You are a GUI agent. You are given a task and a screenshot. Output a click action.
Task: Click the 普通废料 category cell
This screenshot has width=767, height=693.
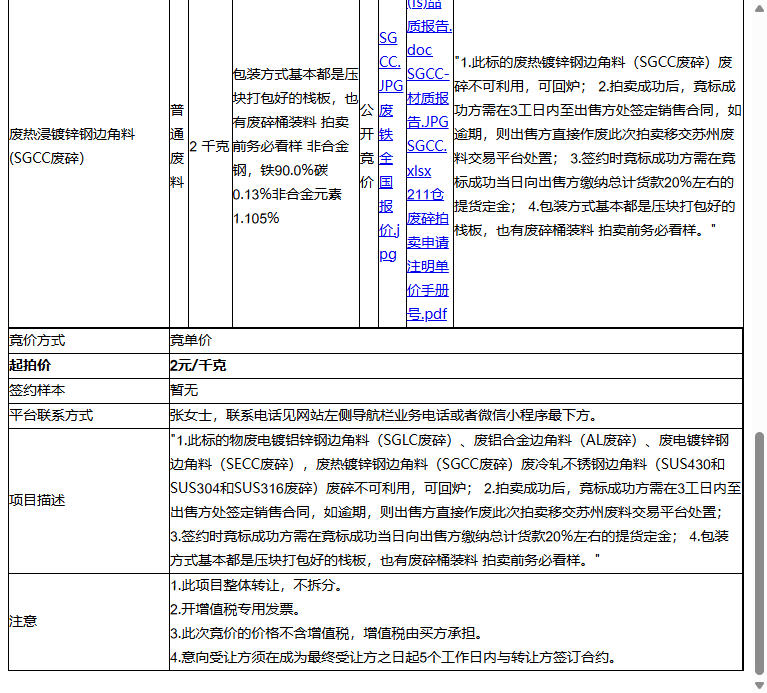(x=179, y=146)
